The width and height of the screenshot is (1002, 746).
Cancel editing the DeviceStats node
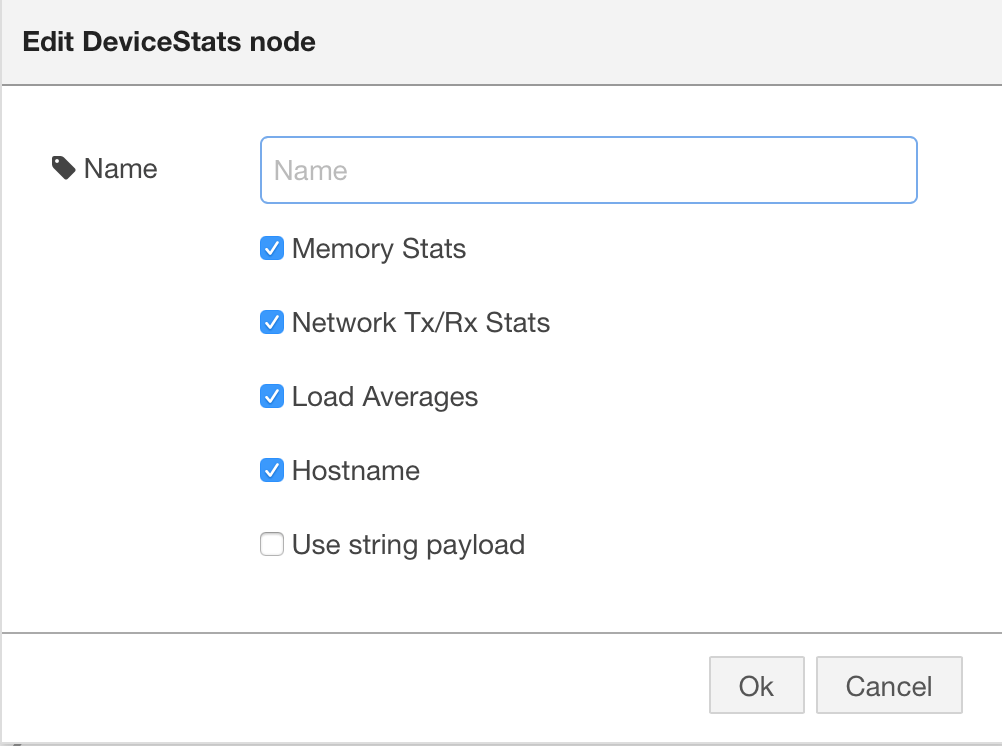point(888,685)
